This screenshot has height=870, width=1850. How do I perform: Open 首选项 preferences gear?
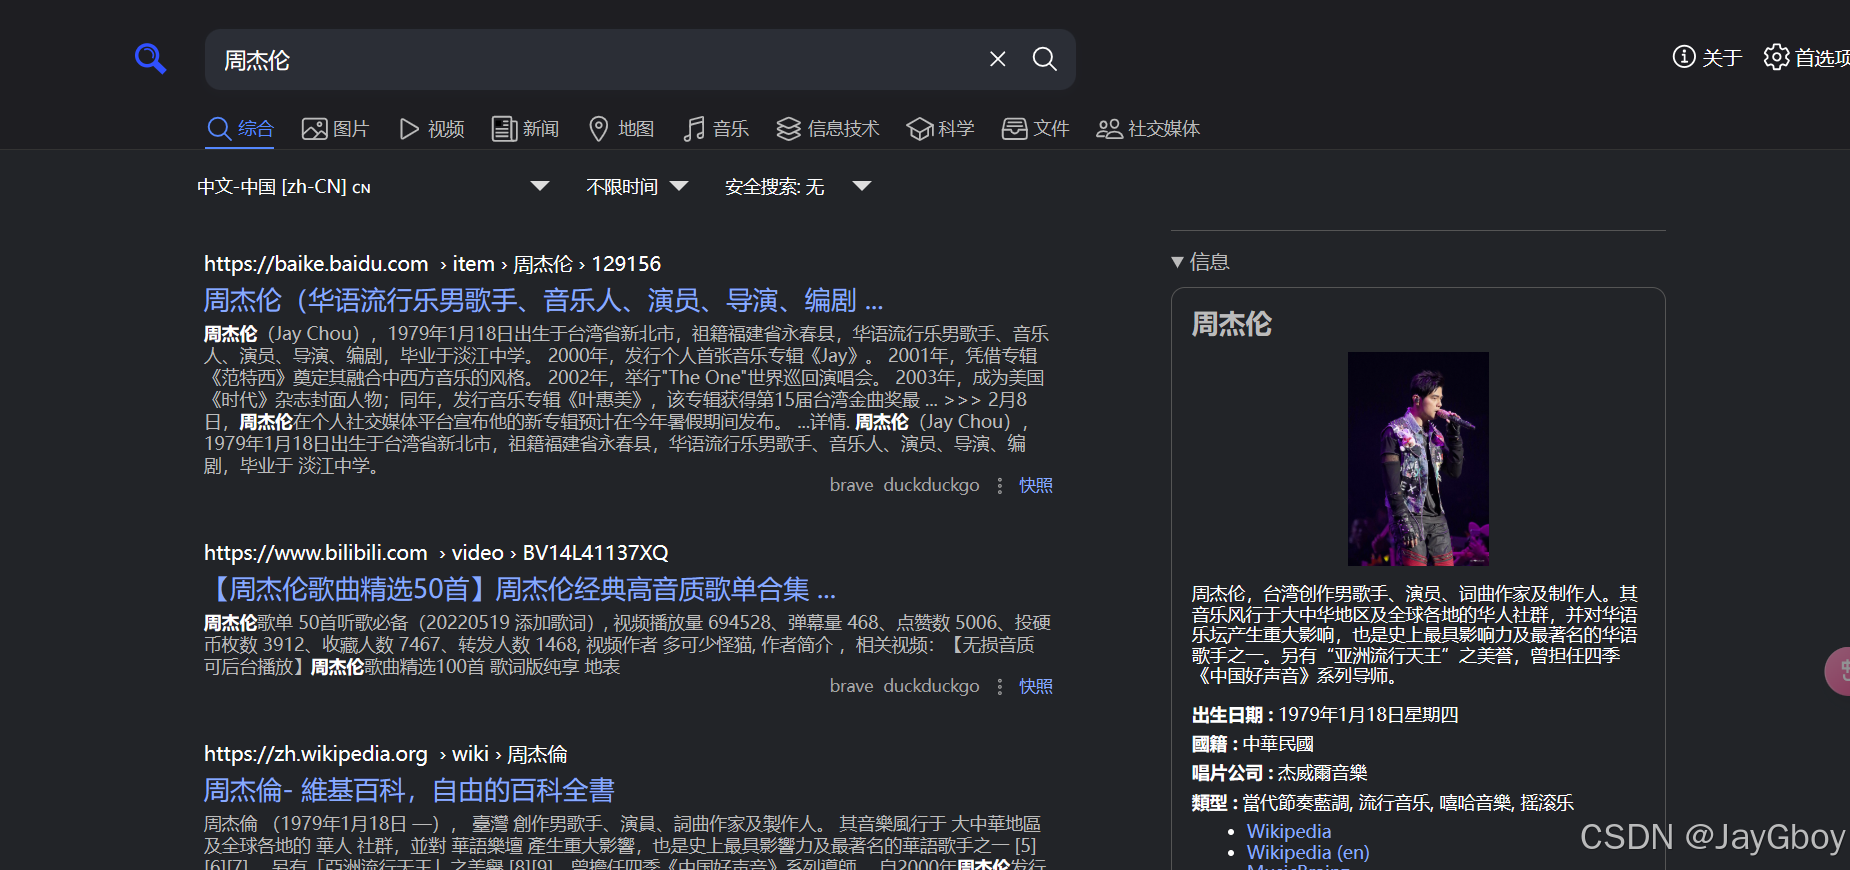tap(1806, 57)
